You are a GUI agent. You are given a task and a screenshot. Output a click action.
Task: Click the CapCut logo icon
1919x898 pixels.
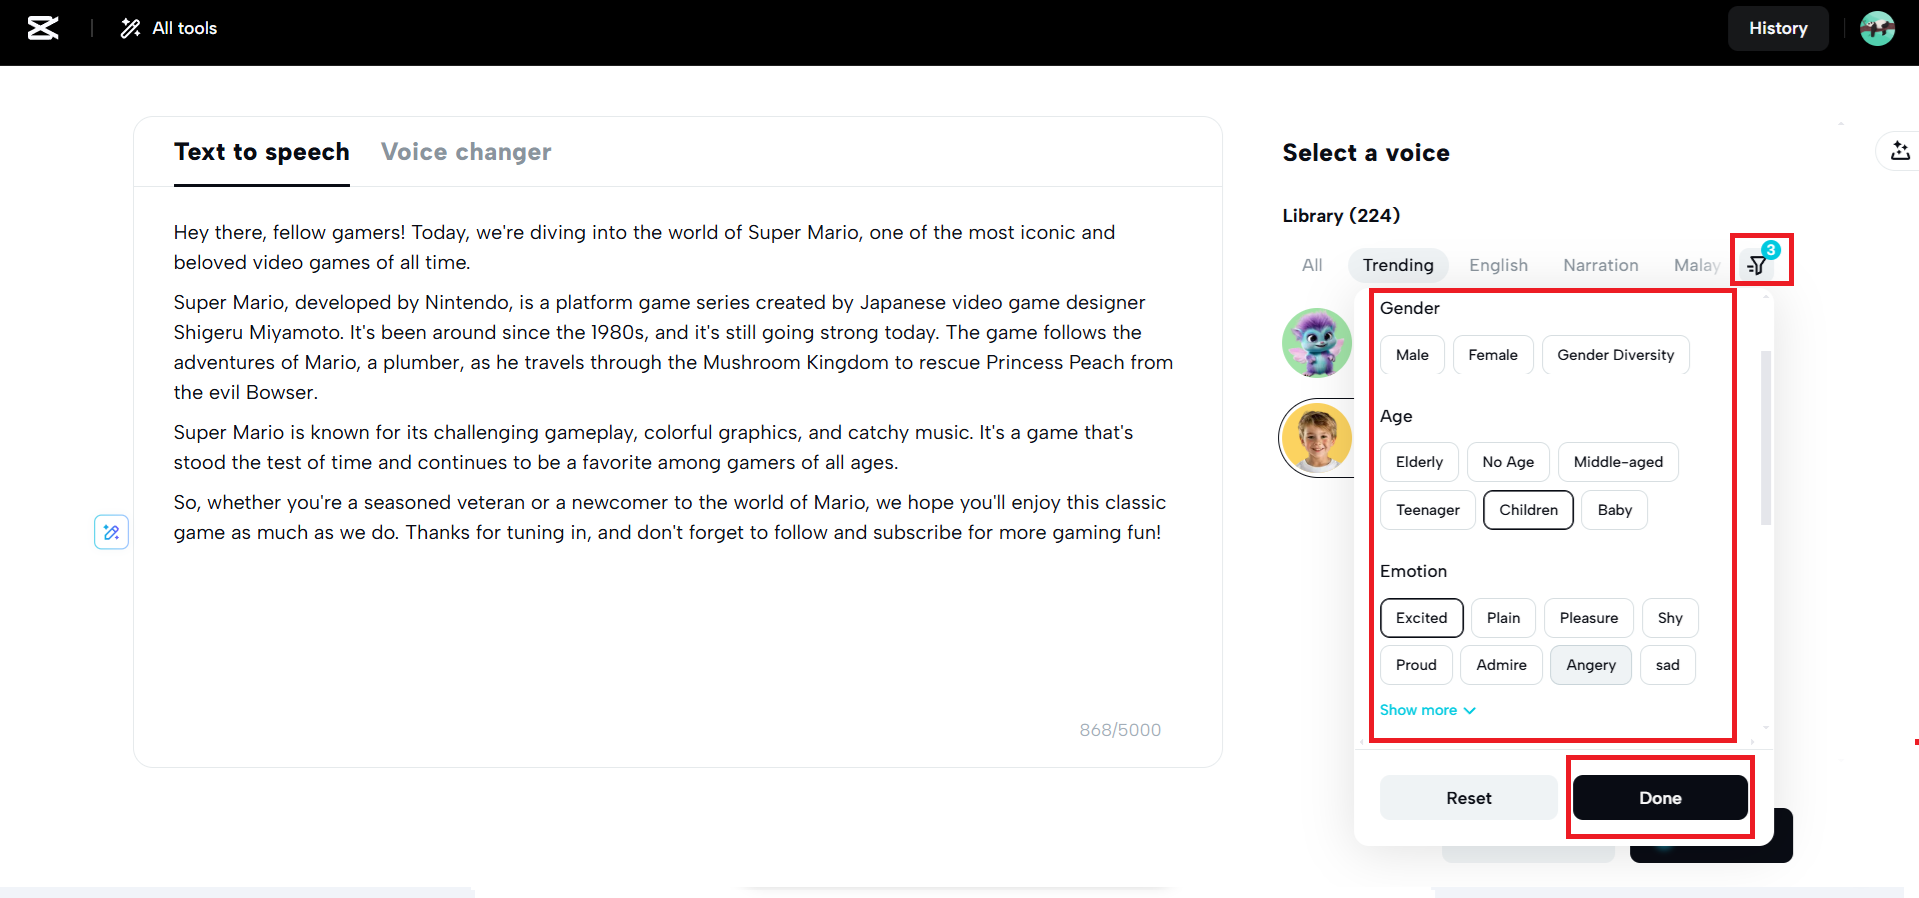point(43,28)
